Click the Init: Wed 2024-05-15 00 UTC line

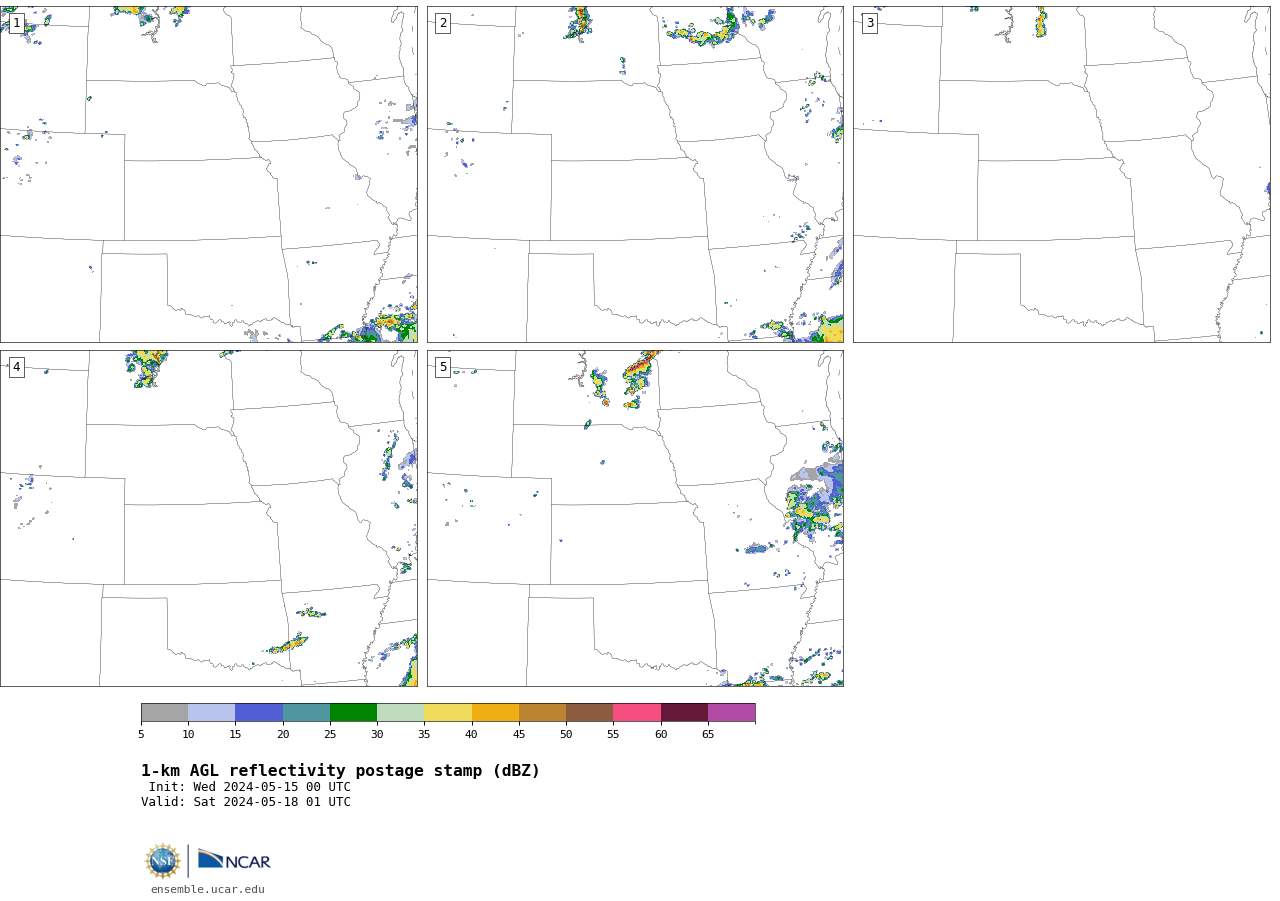[x=250, y=787]
